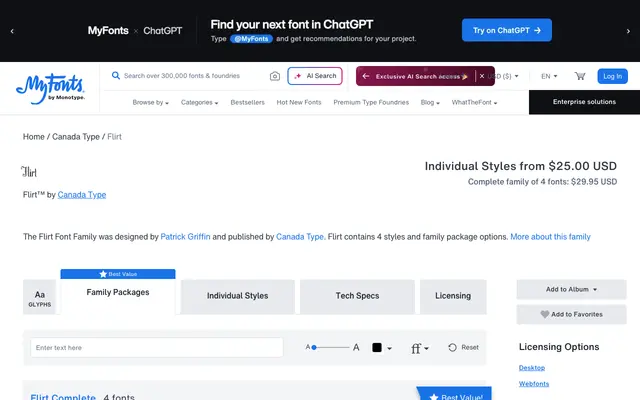The height and width of the screenshot is (400, 640).
Task: Go to previous banner slide arrow
Action: point(12,31)
